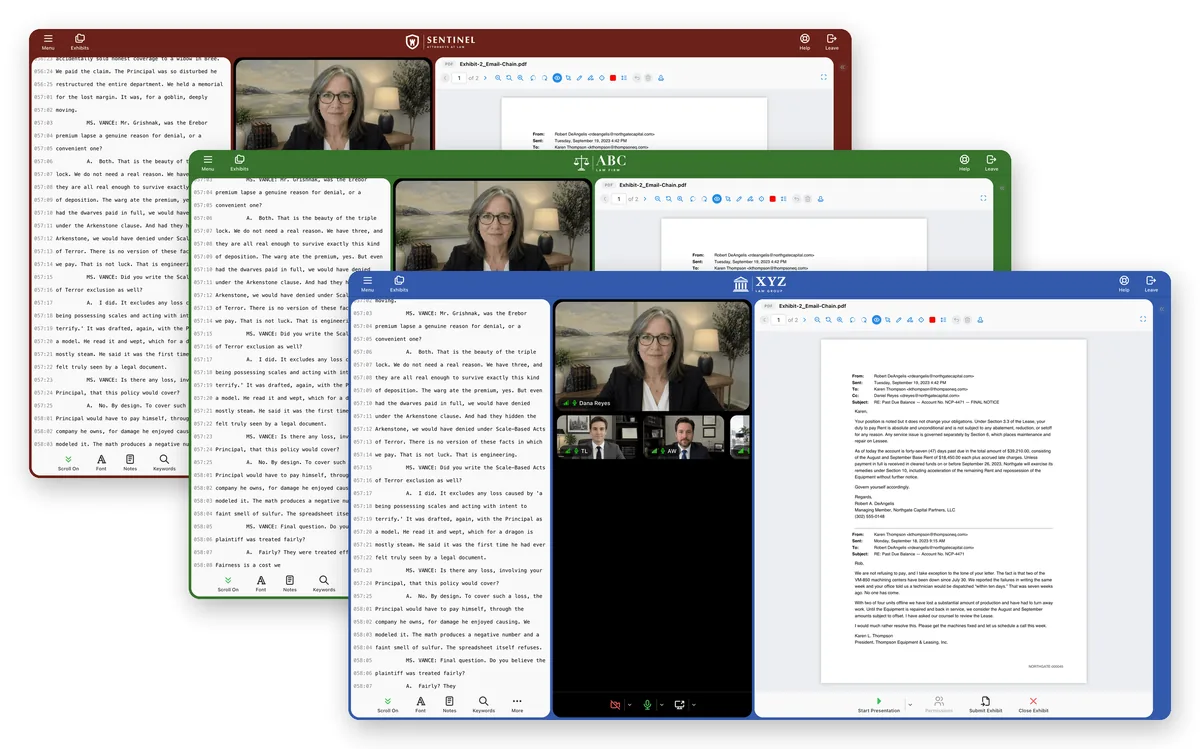1200x749 pixels.
Task: Select the red color swatch in XYZ viewer
Action: click(932, 320)
